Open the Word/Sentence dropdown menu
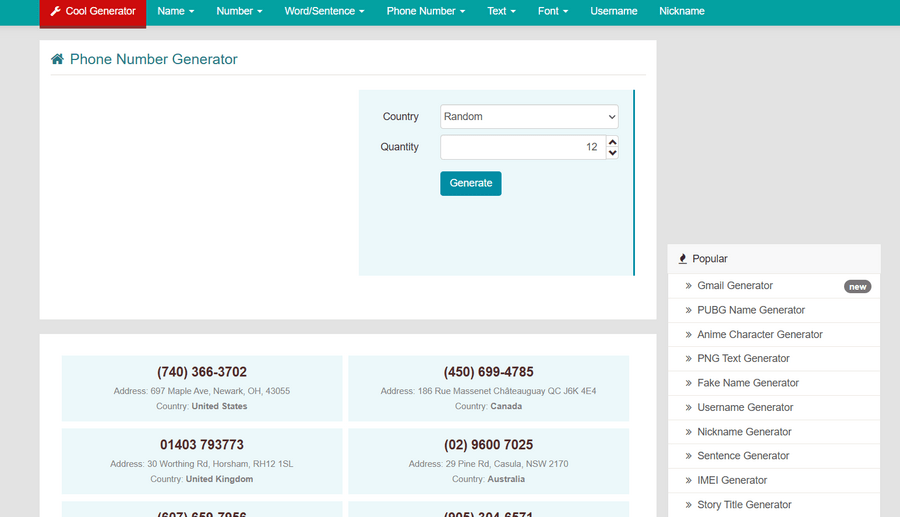Screen dimensions: 900x517 tap(324, 11)
